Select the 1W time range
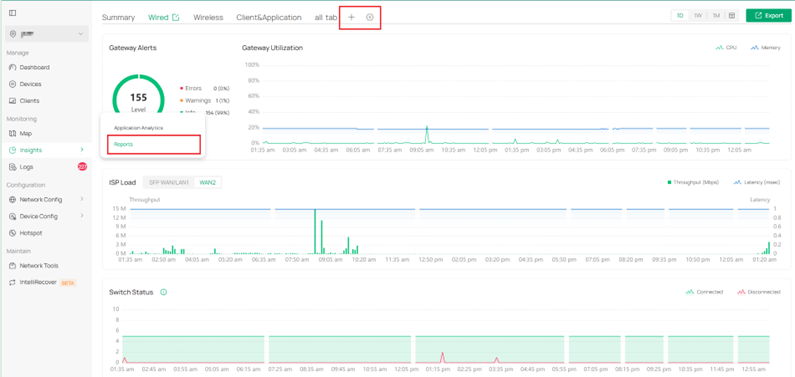Image resolution: width=795 pixels, height=377 pixels. click(698, 16)
